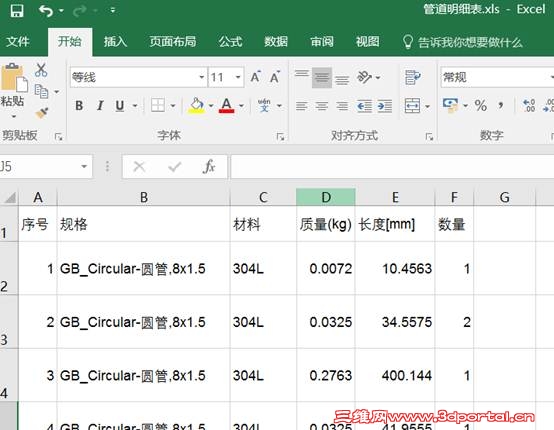Open the 文件 menu
The height and width of the screenshot is (430, 554).
pyautogui.click(x=18, y=42)
